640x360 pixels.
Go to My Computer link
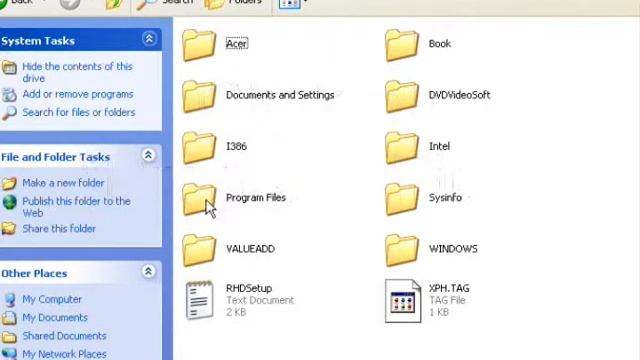pos(52,299)
